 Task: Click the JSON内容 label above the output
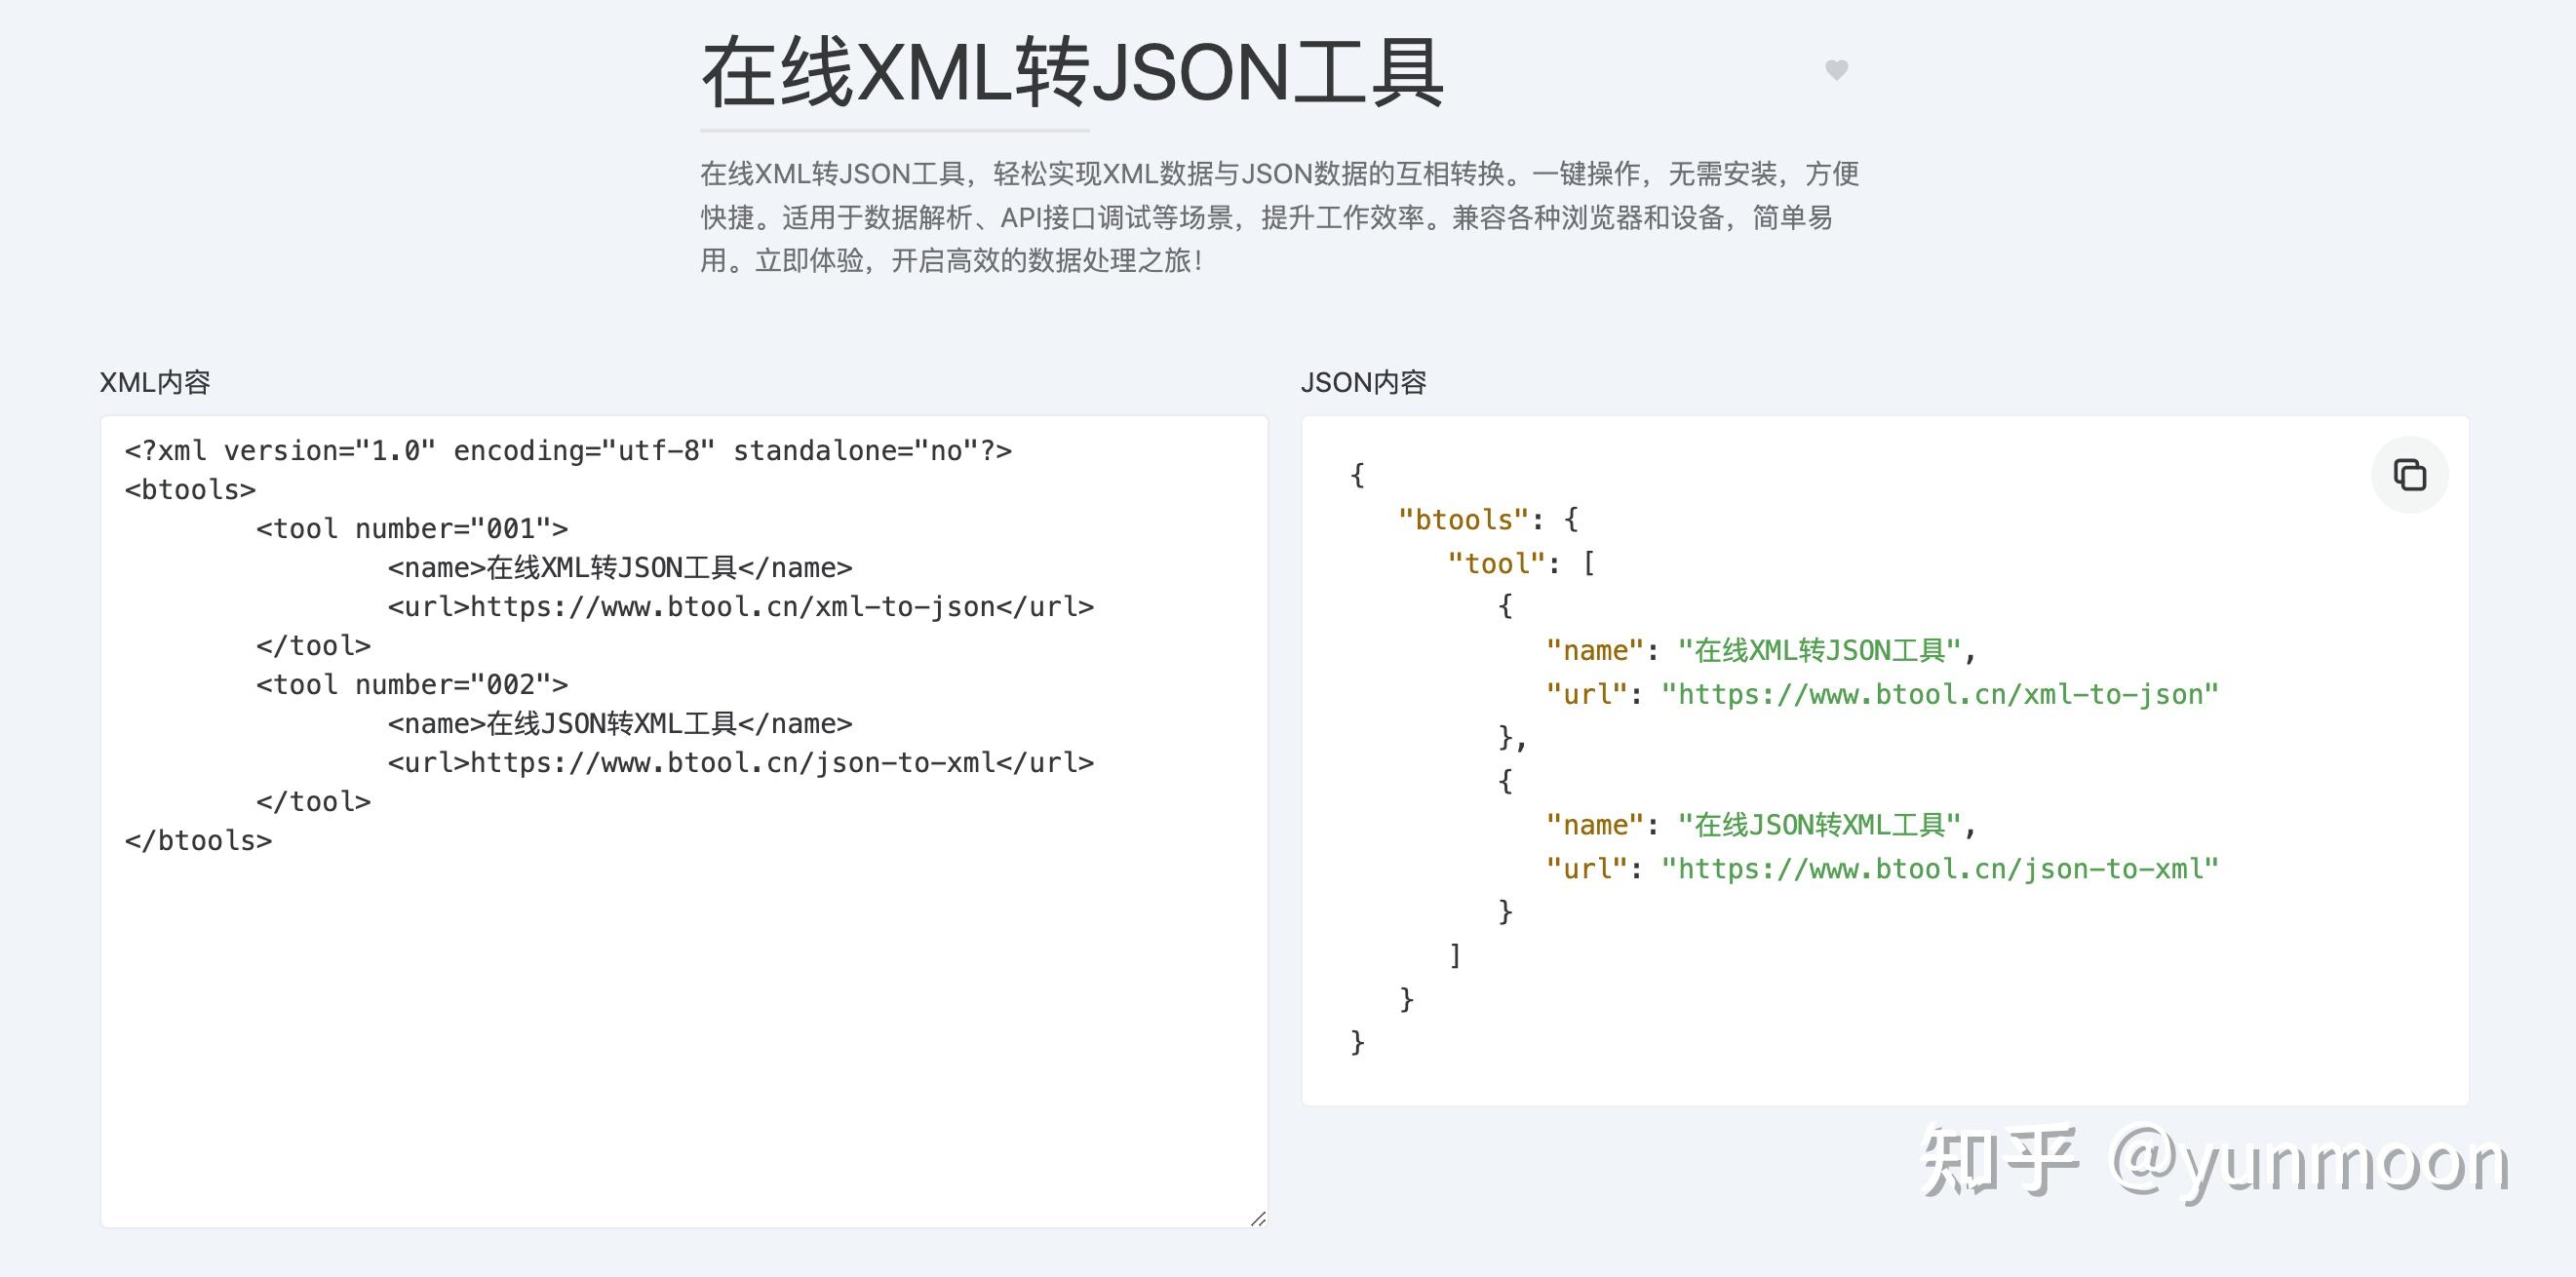click(x=1365, y=381)
